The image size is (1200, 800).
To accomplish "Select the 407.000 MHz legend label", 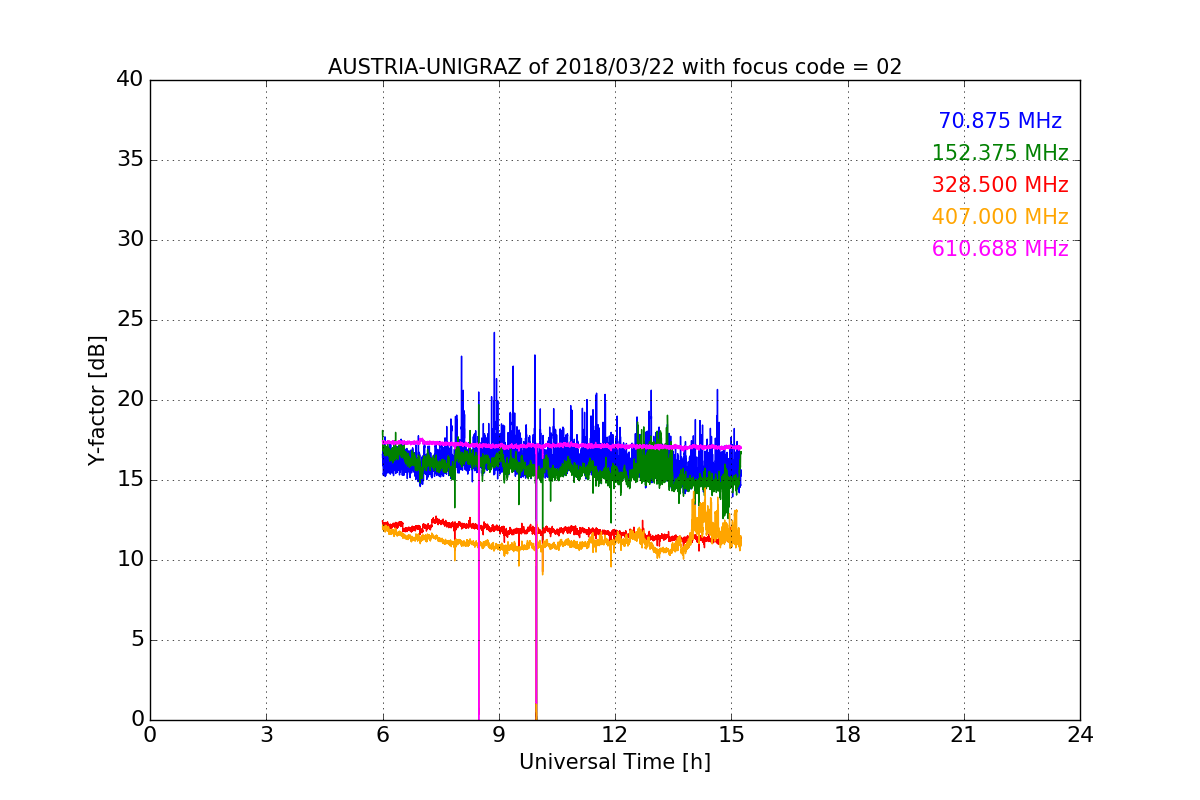I will coord(1000,217).
